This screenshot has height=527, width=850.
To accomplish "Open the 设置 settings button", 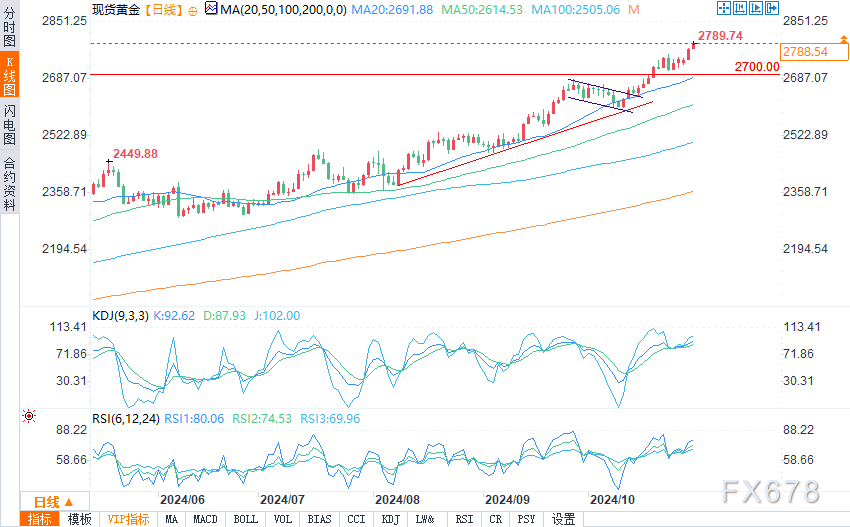I will 564,519.
